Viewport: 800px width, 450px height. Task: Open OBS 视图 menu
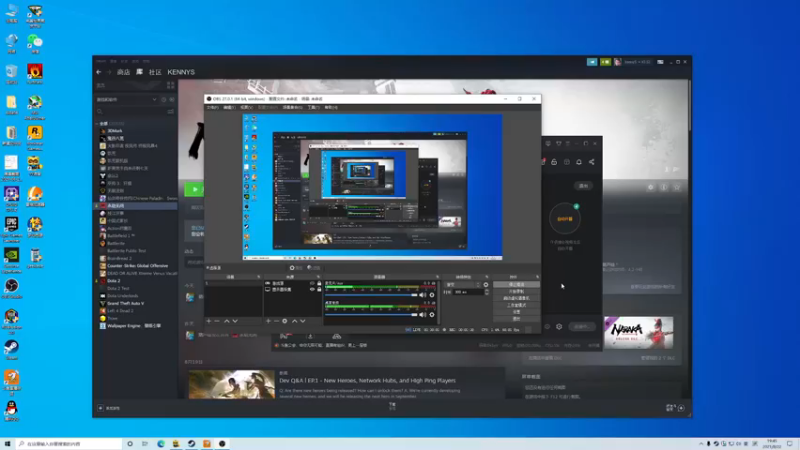pos(246,108)
